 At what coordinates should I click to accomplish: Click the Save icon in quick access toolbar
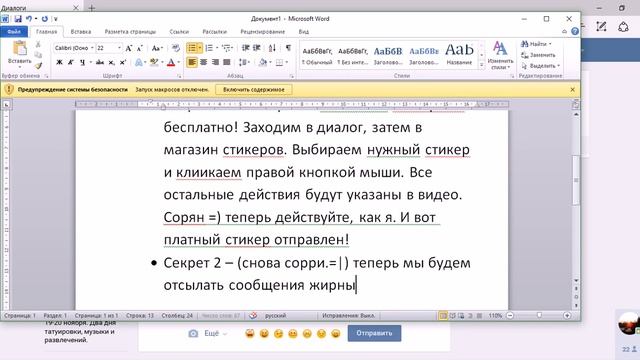pyautogui.click(x=18, y=19)
